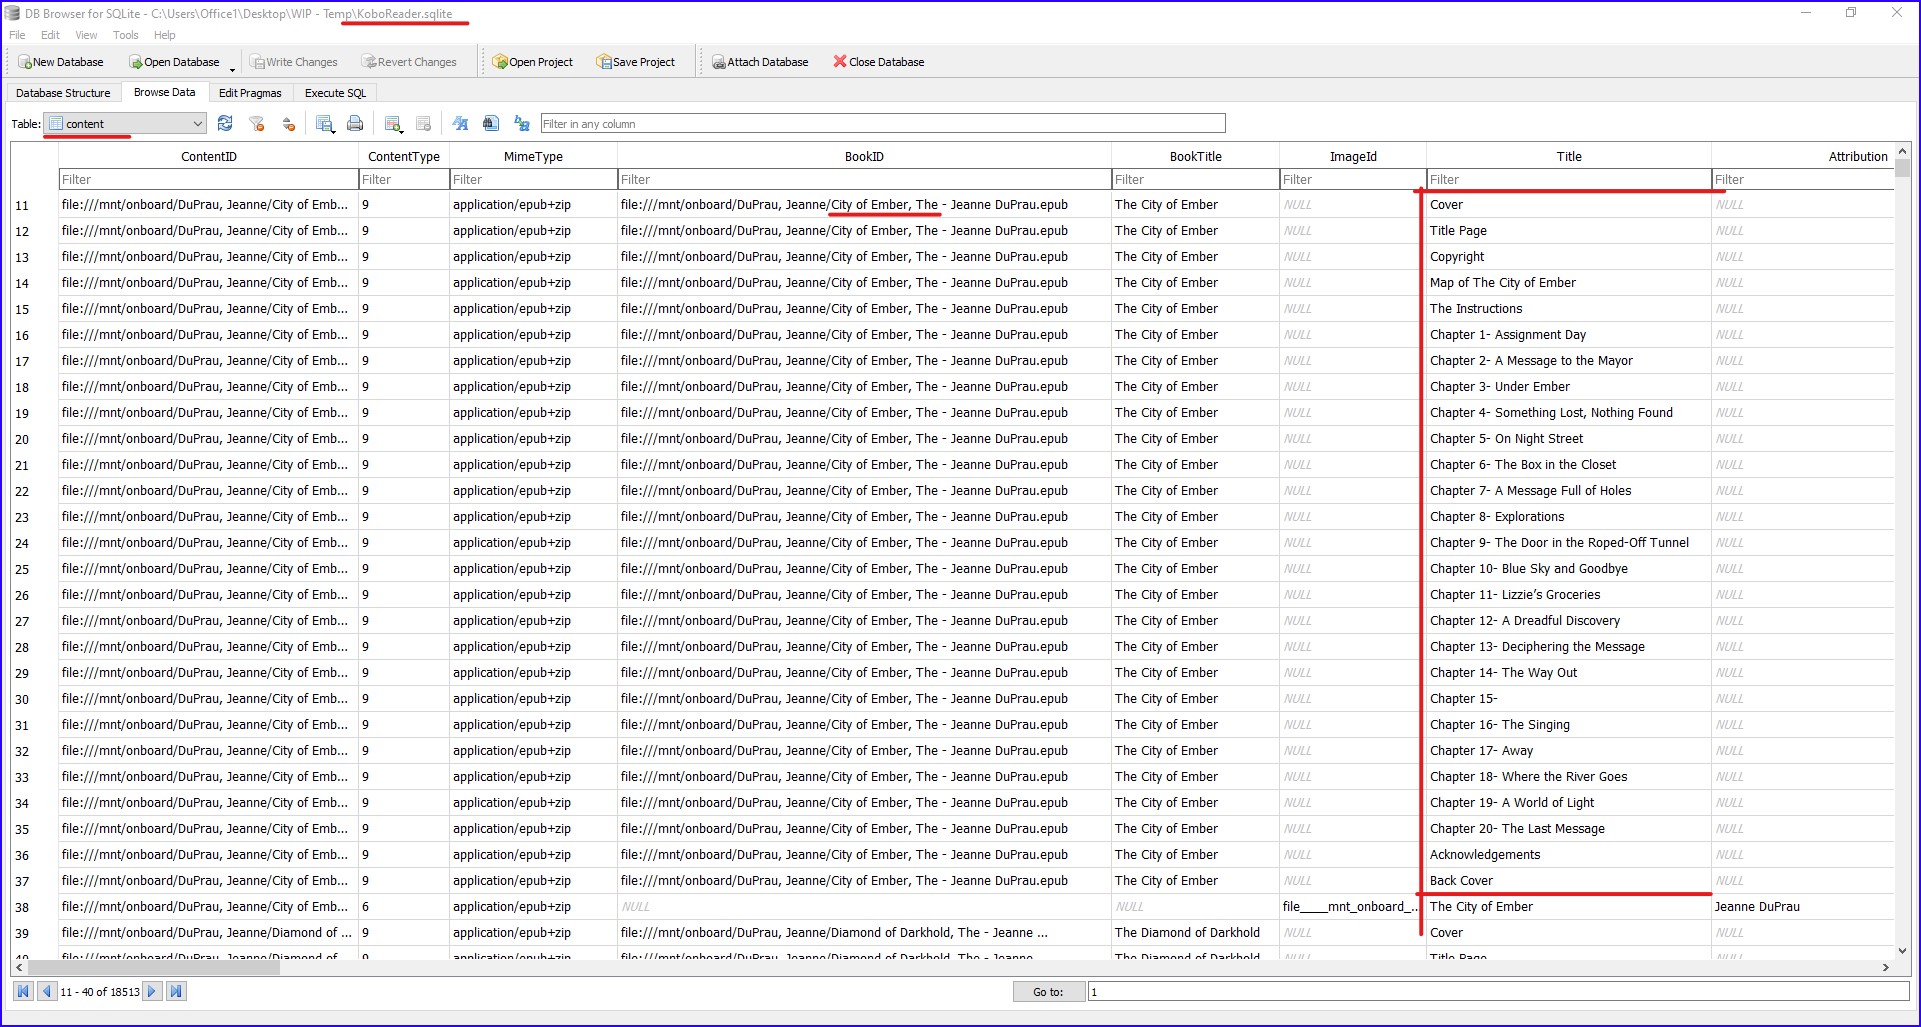Click the delete record icon
This screenshot has width=1921, height=1027.
(x=423, y=123)
